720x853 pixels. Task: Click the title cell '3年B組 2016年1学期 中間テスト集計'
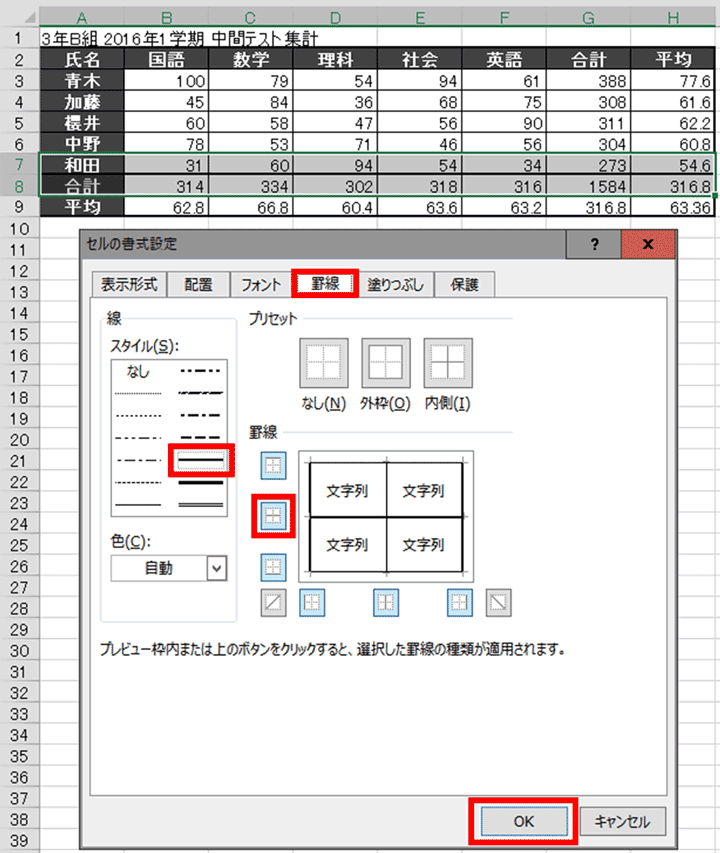(179, 38)
